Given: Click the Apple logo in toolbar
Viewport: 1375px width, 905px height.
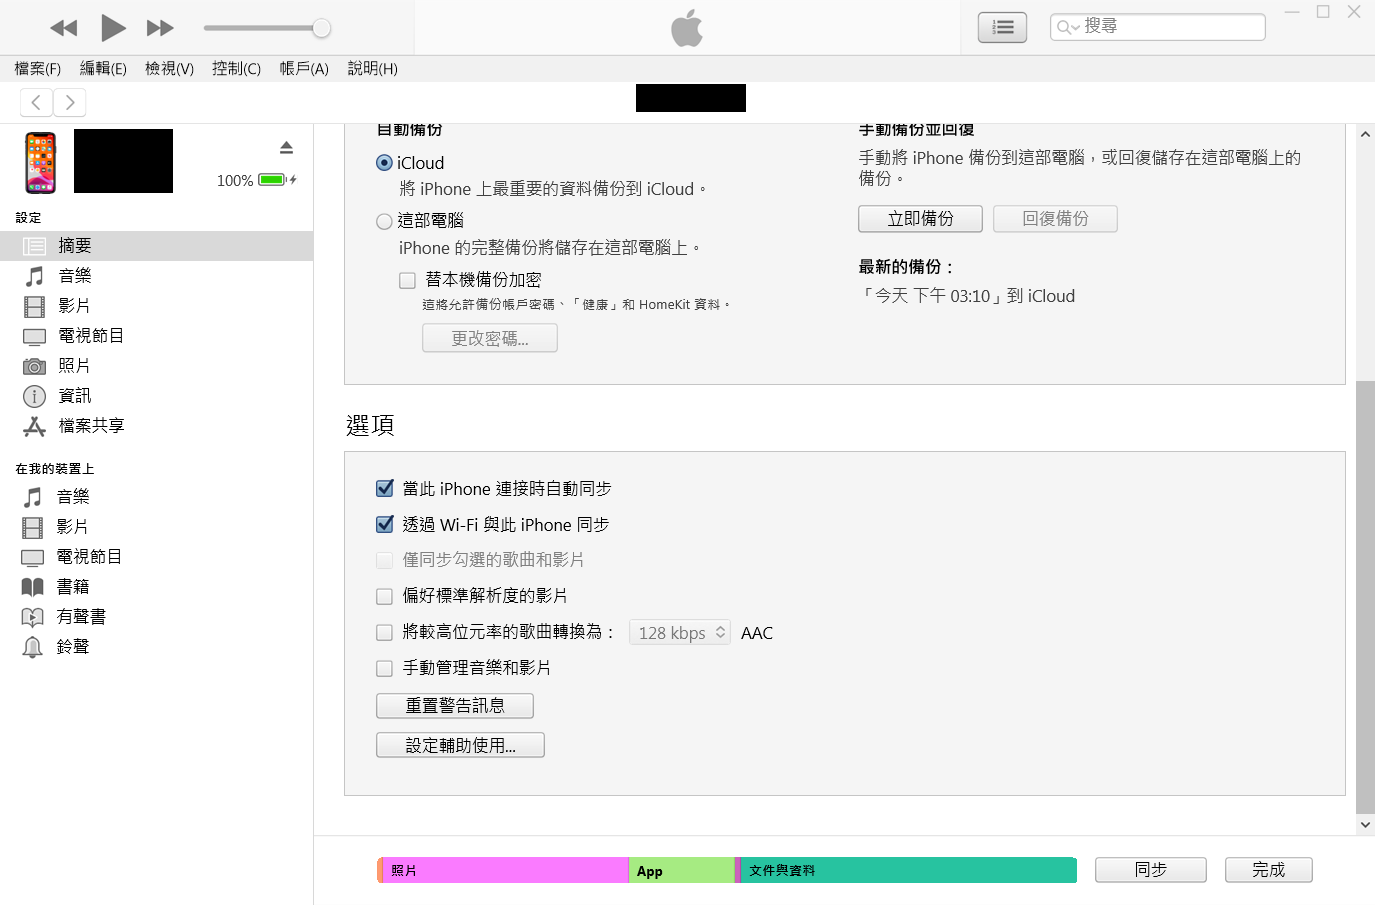Looking at the screenshot, I should (687, 28).
